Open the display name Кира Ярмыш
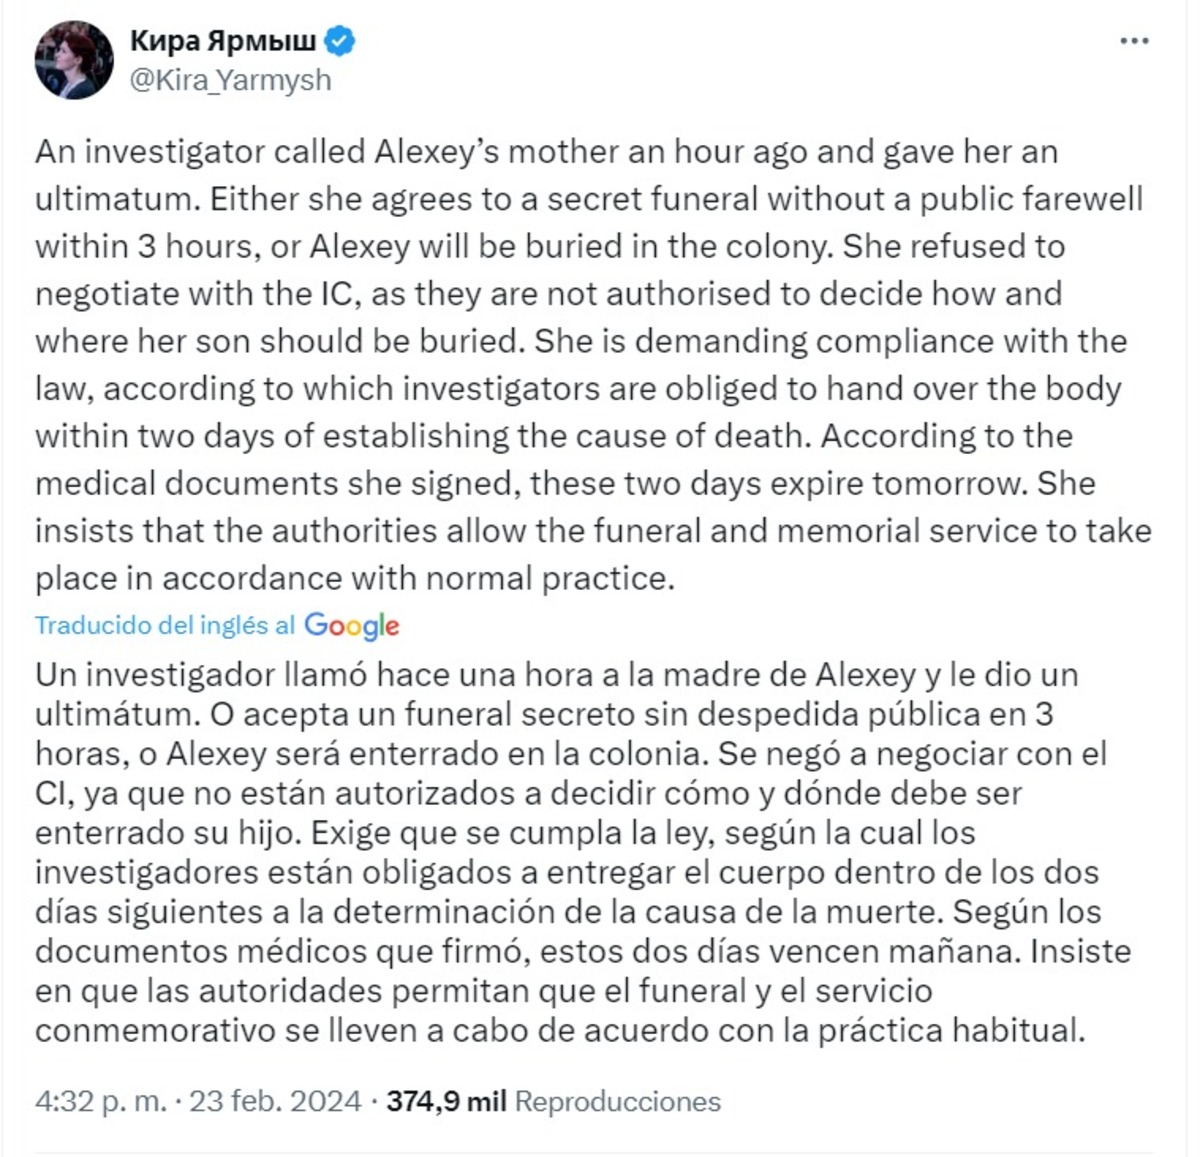This screenshot has height=1157, width=1200. tap(223, 41)
